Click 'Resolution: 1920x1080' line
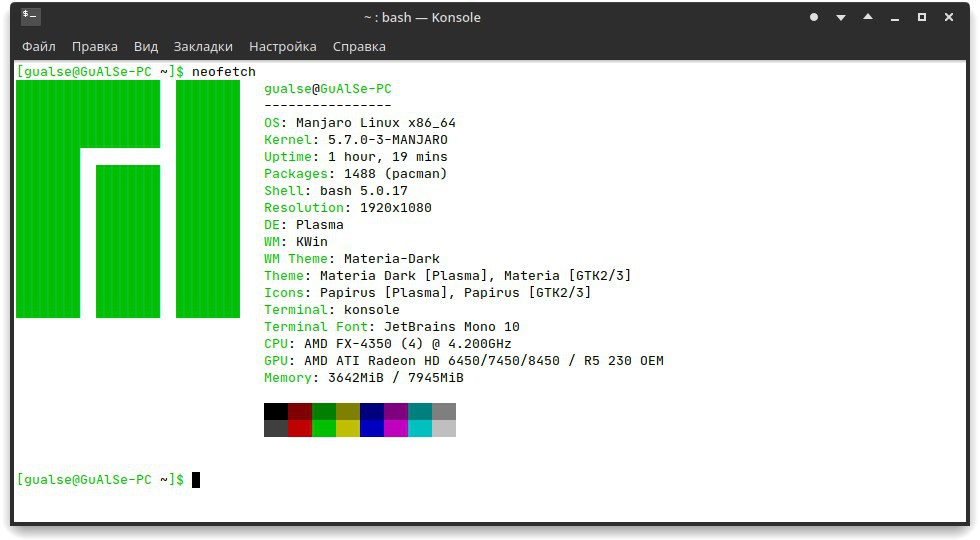 click(x=348, y=208)
